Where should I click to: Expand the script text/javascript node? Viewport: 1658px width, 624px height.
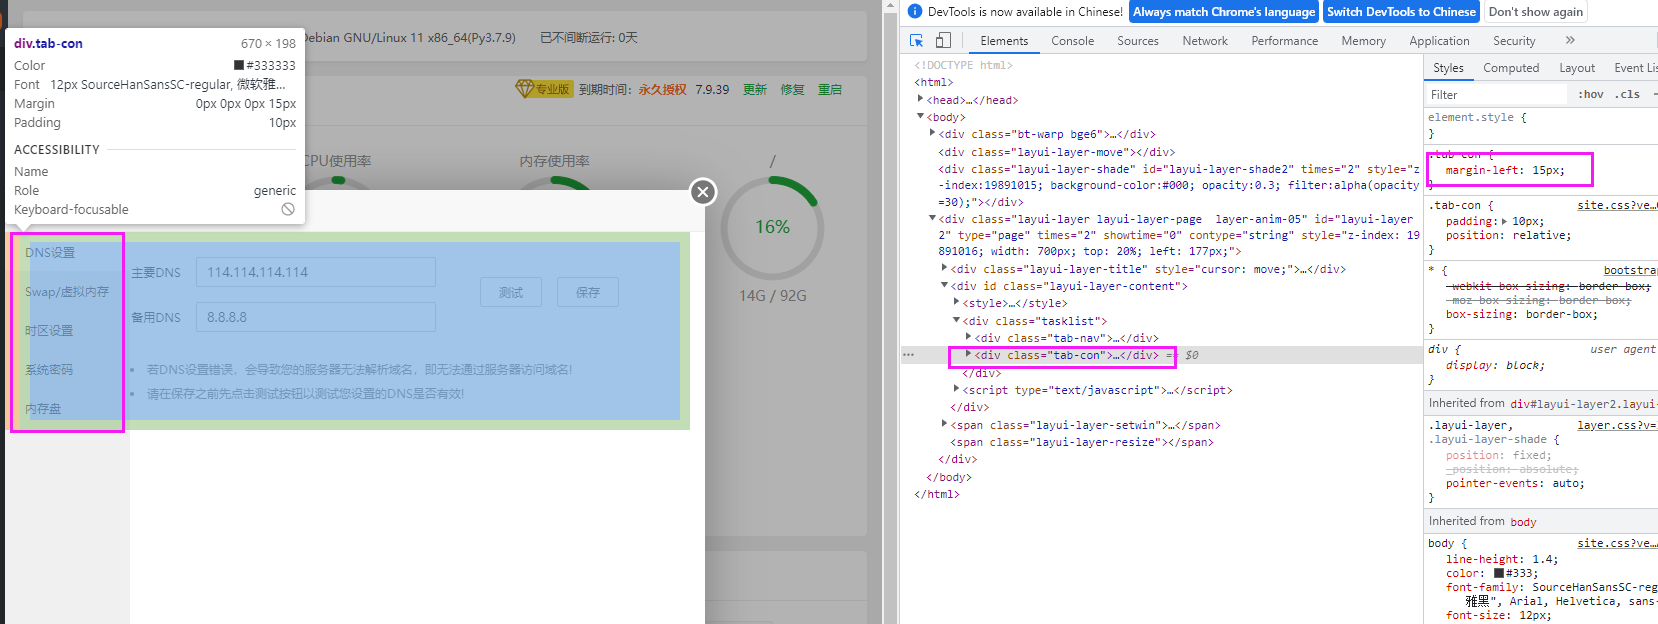point(957,389)
